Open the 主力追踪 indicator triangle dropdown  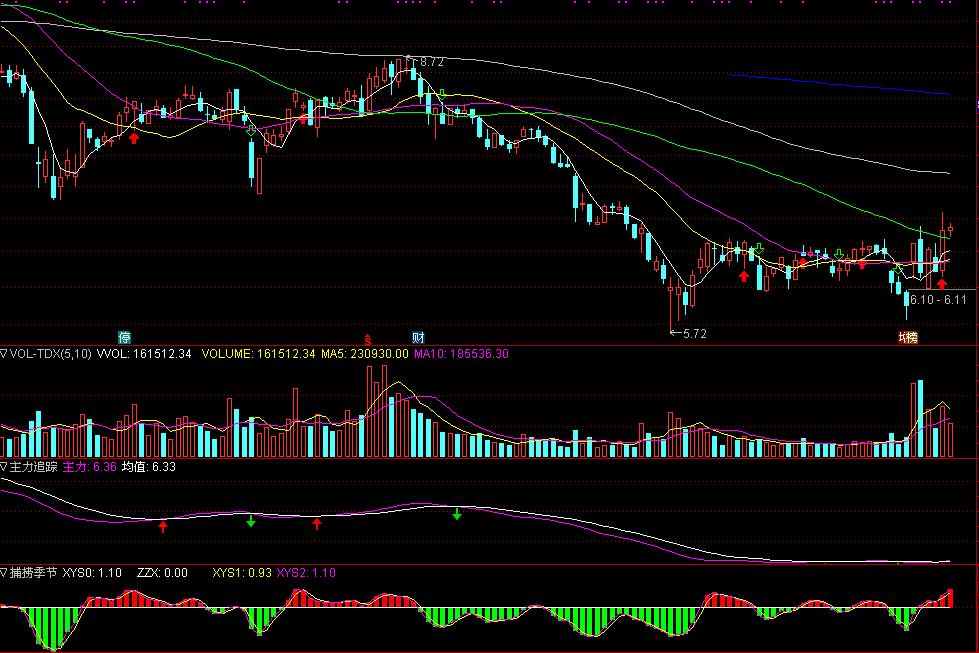[4, 466]
